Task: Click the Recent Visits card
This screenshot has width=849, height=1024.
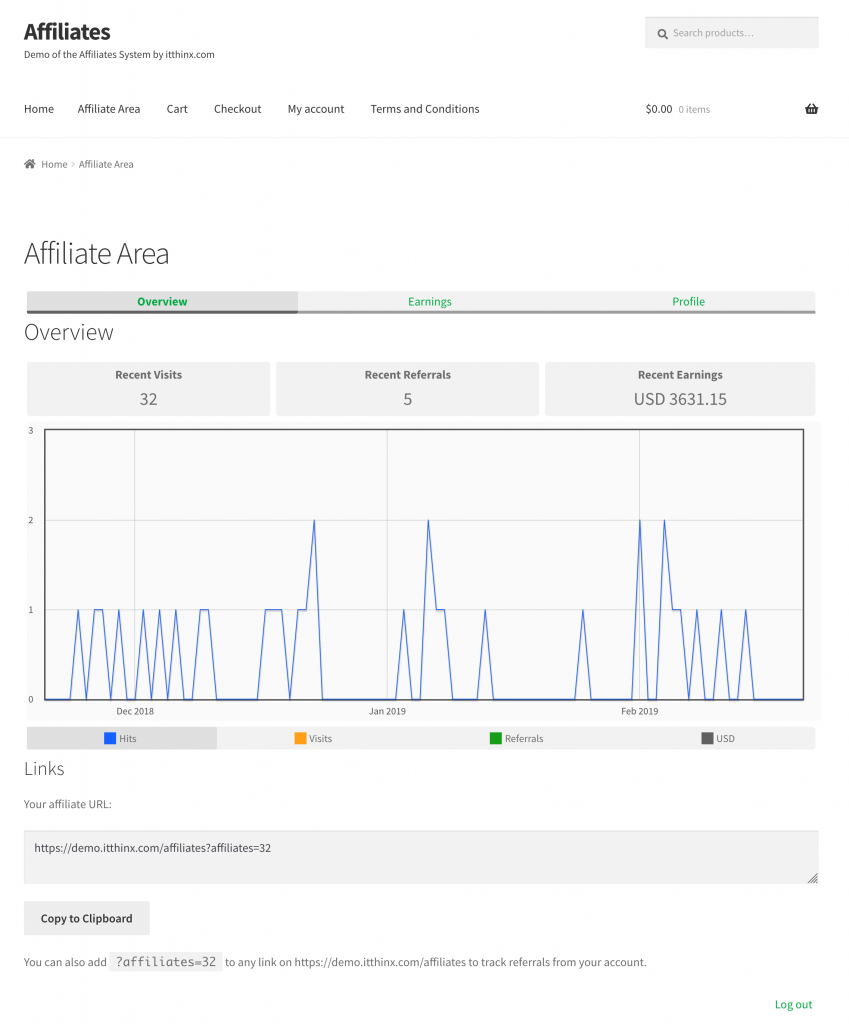Action: (x=148, y=389)
